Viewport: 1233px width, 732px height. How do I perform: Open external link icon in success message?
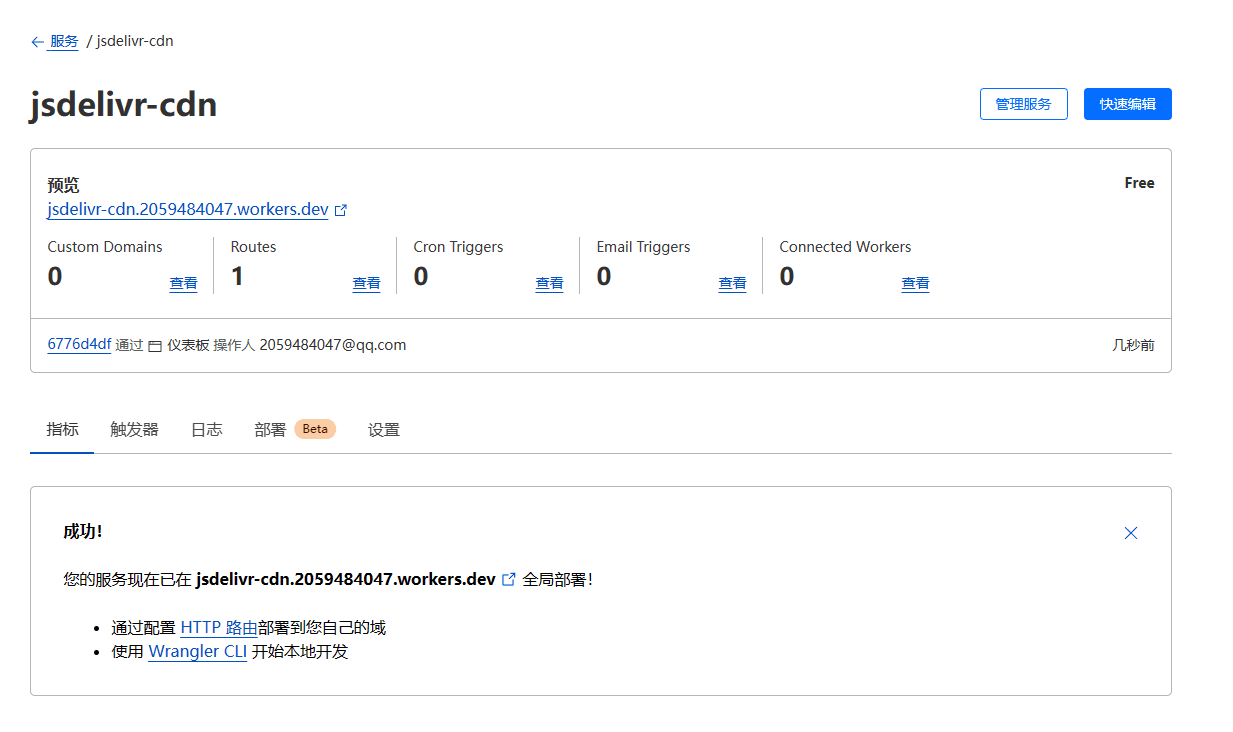click(x=509, y=579)
